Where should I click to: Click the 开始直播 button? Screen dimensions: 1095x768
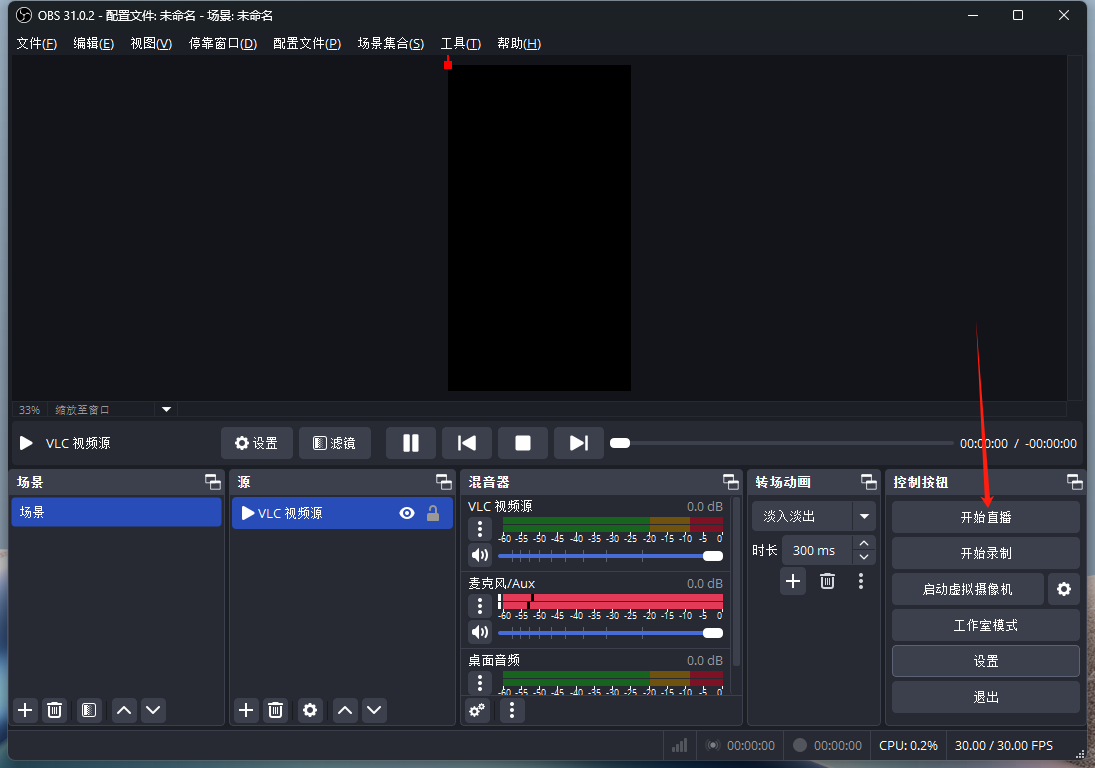point(985,517)
